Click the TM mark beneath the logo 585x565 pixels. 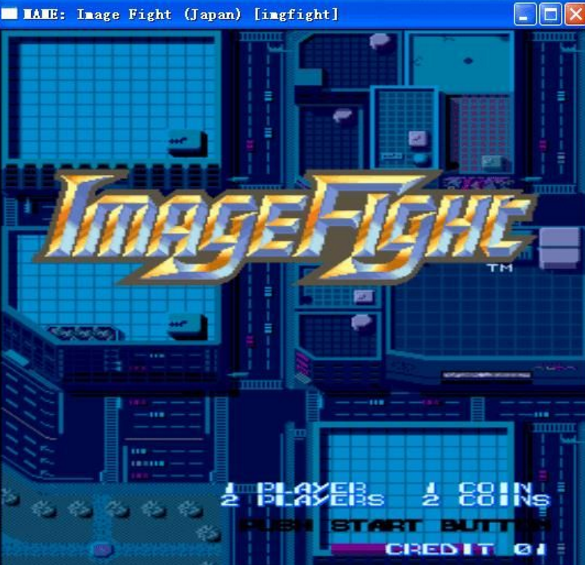point(500,268)
